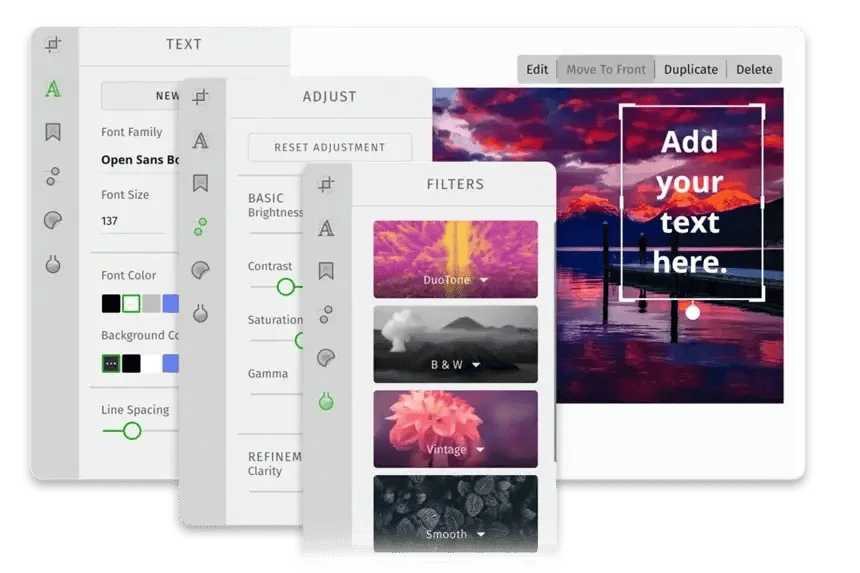
Task: Click the Line Spacing slider handle
Action: click(x=132, y=431)
